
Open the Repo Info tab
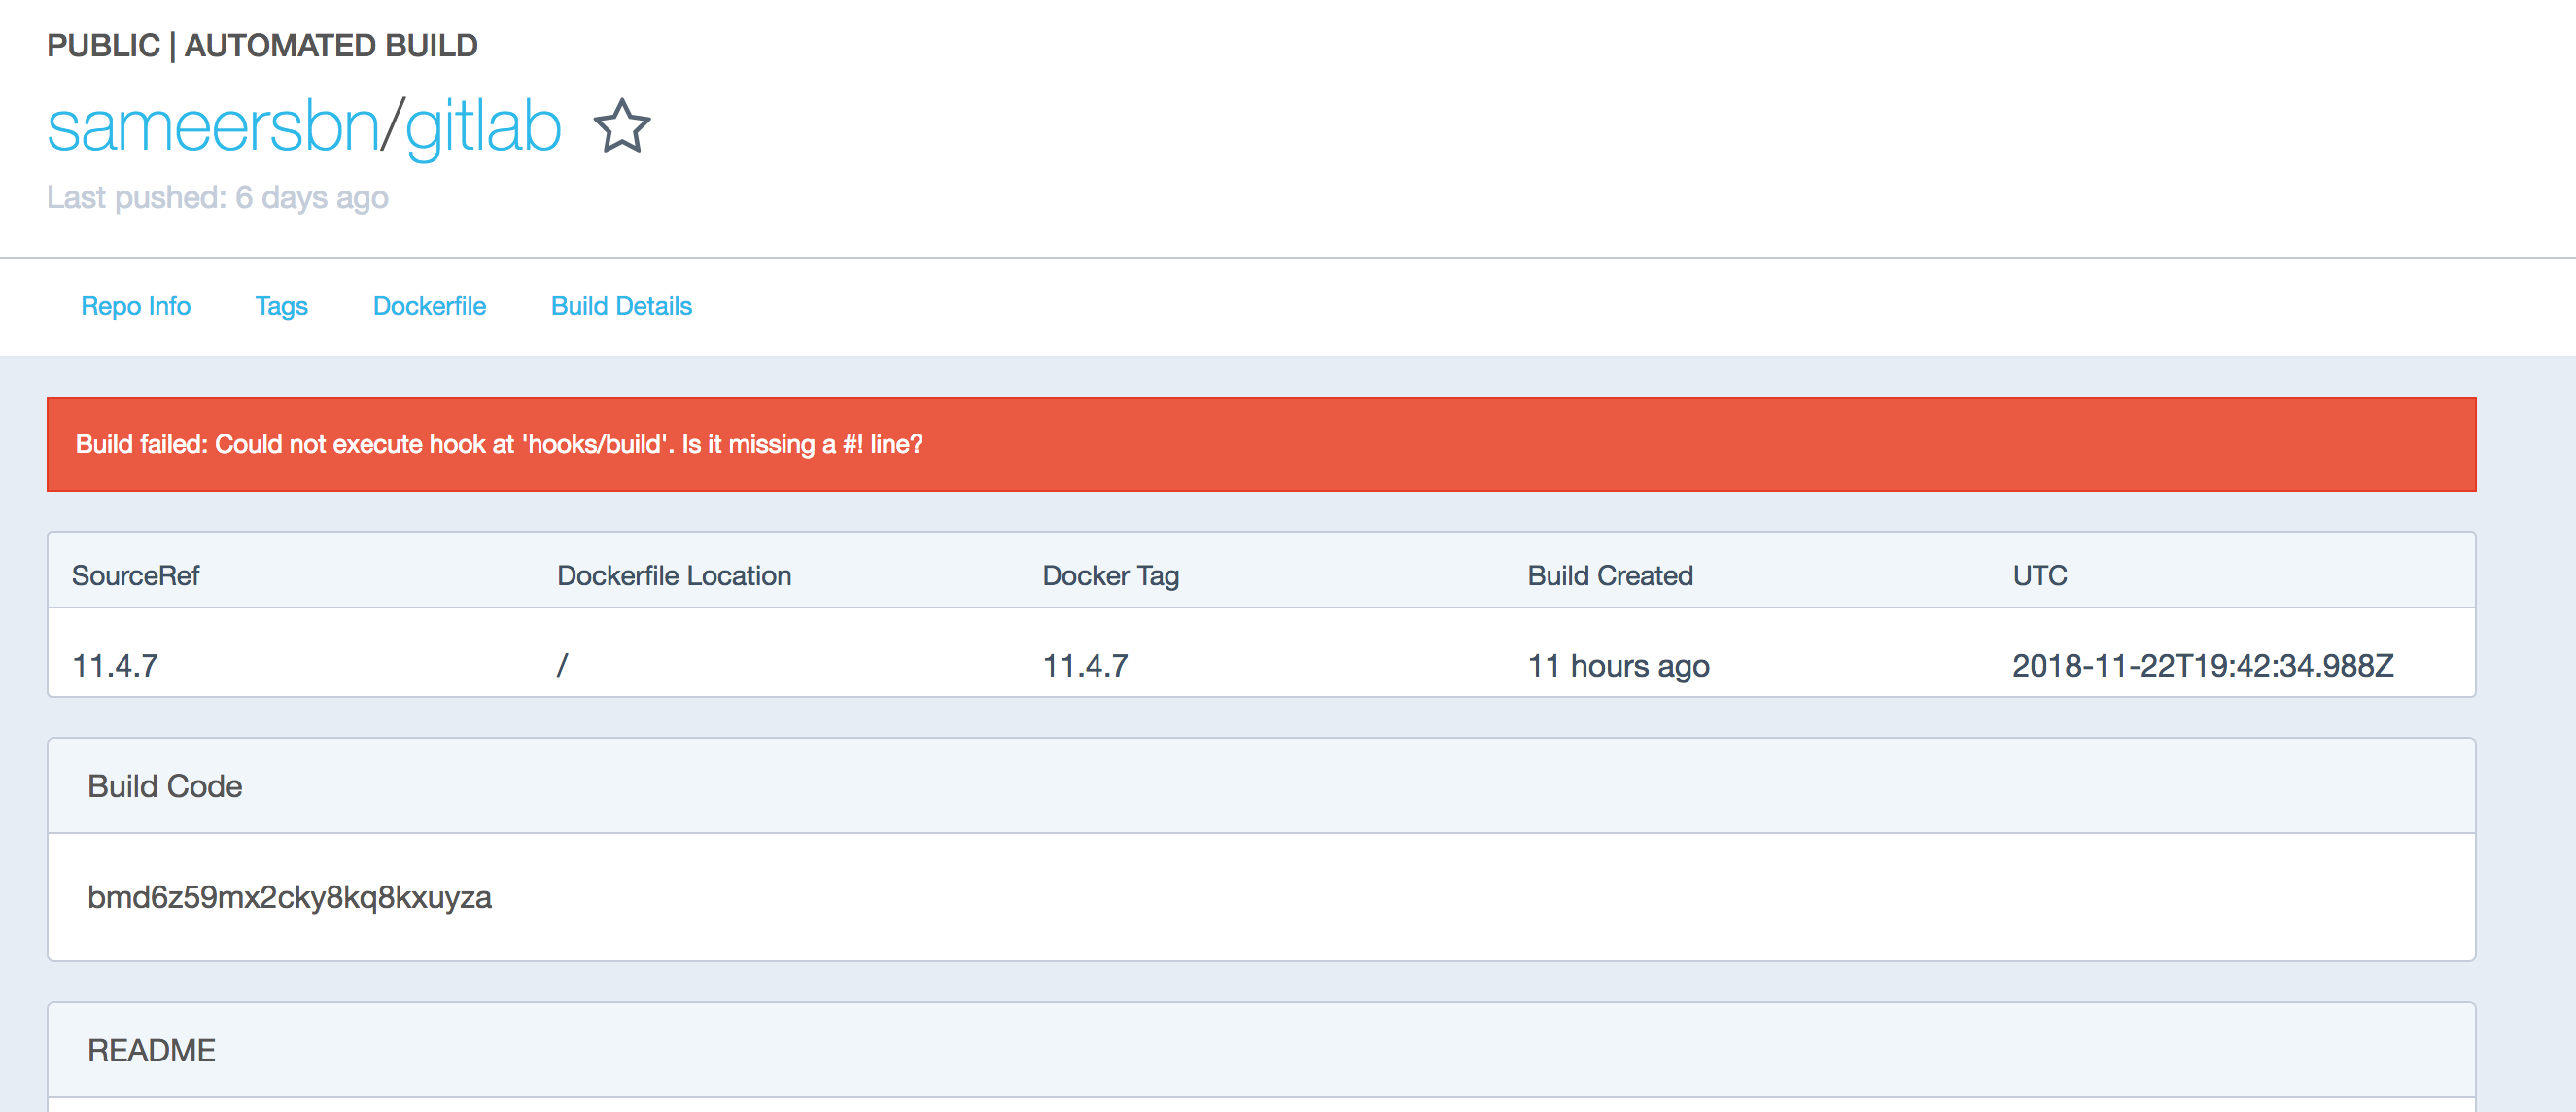coord(136,306)
